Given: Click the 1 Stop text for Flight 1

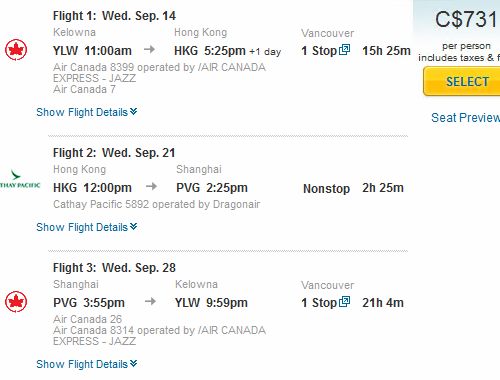Looking at the screenshot, I should coord(319,51).
